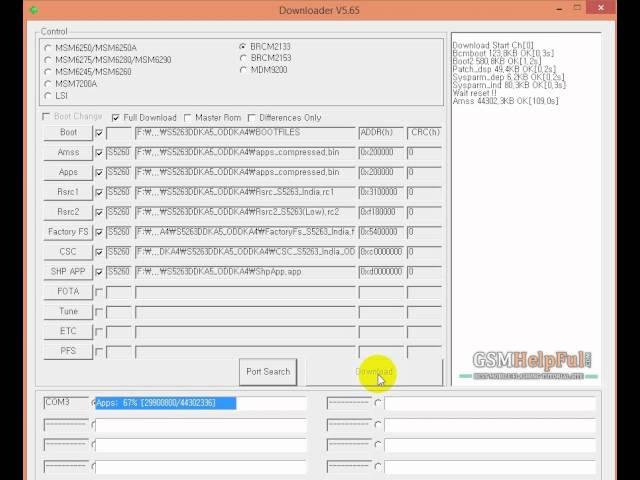Enable the Master Rom checkbox
Image resolution: width=640 pixels, height=480 pixels.
[188, 117]
